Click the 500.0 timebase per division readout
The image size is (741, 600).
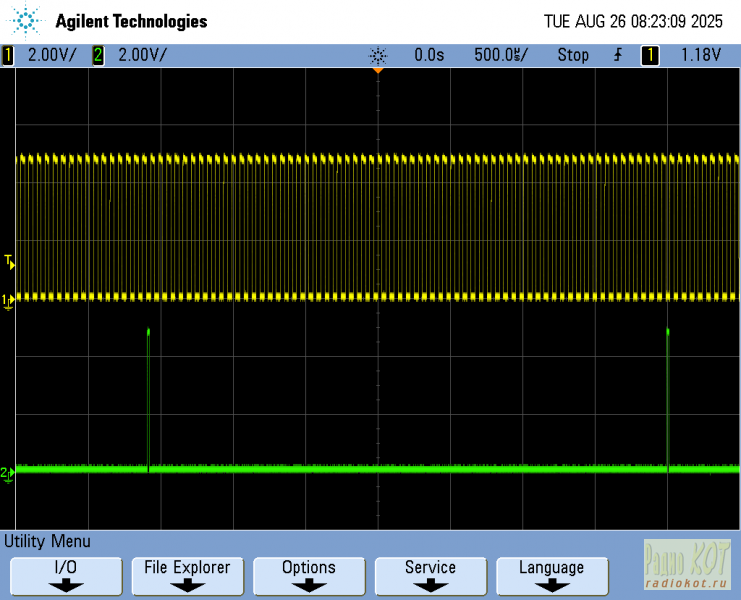pyautogui.click(x=499, y=56)
